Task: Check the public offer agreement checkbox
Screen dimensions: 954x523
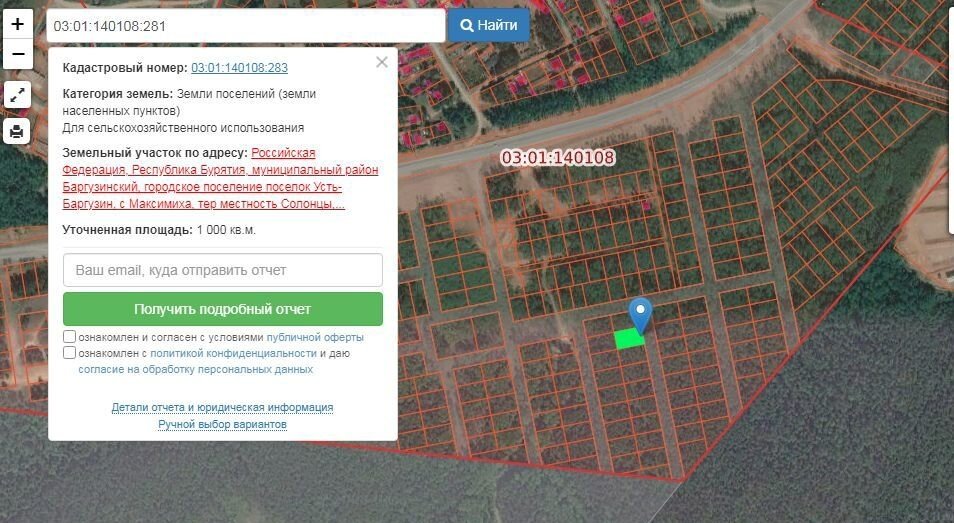Action: (70, 337)
